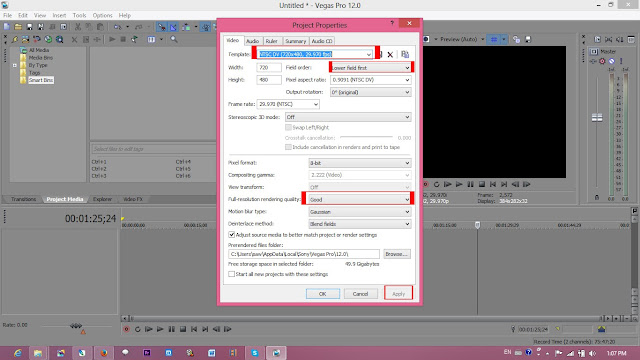Click Browse for prerendered files folder
Image resolution: width=640 pixels, height=360 pixels.
tap(397, 254)
